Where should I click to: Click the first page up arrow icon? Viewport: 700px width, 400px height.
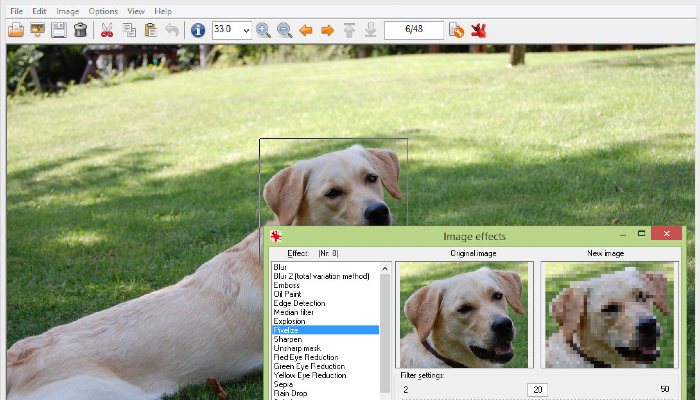tap(349, 30)
